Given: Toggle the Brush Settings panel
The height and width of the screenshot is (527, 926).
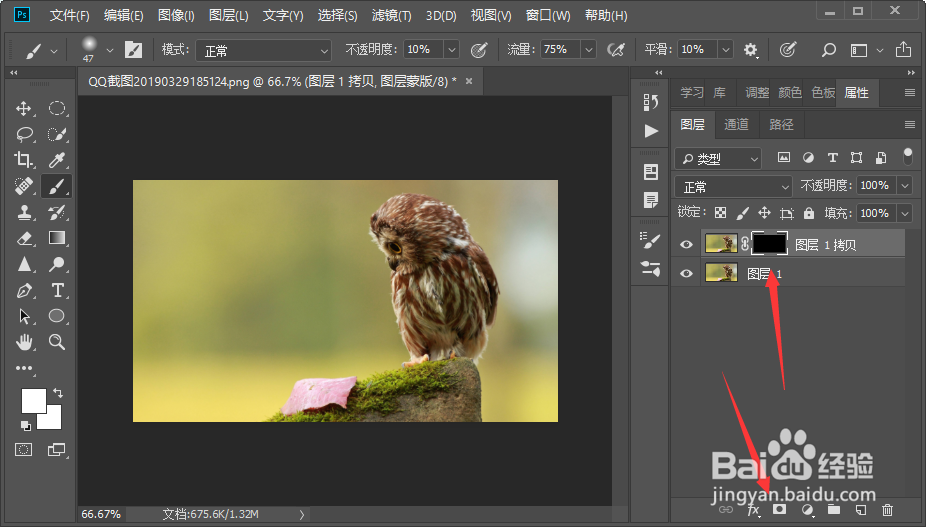Looking at the screenshot, I should [133, 50].
